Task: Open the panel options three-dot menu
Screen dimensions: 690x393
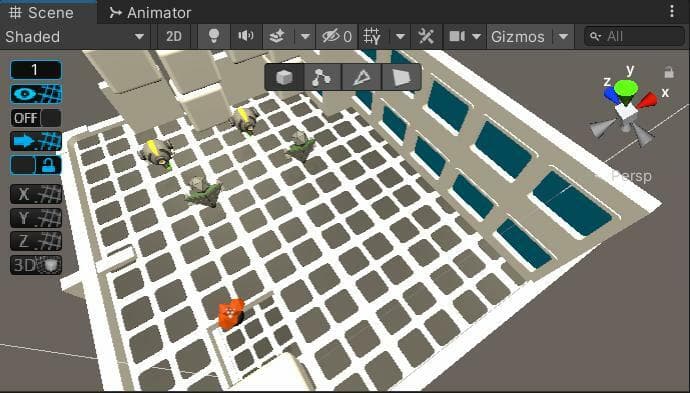Action: tap(672, 11)
